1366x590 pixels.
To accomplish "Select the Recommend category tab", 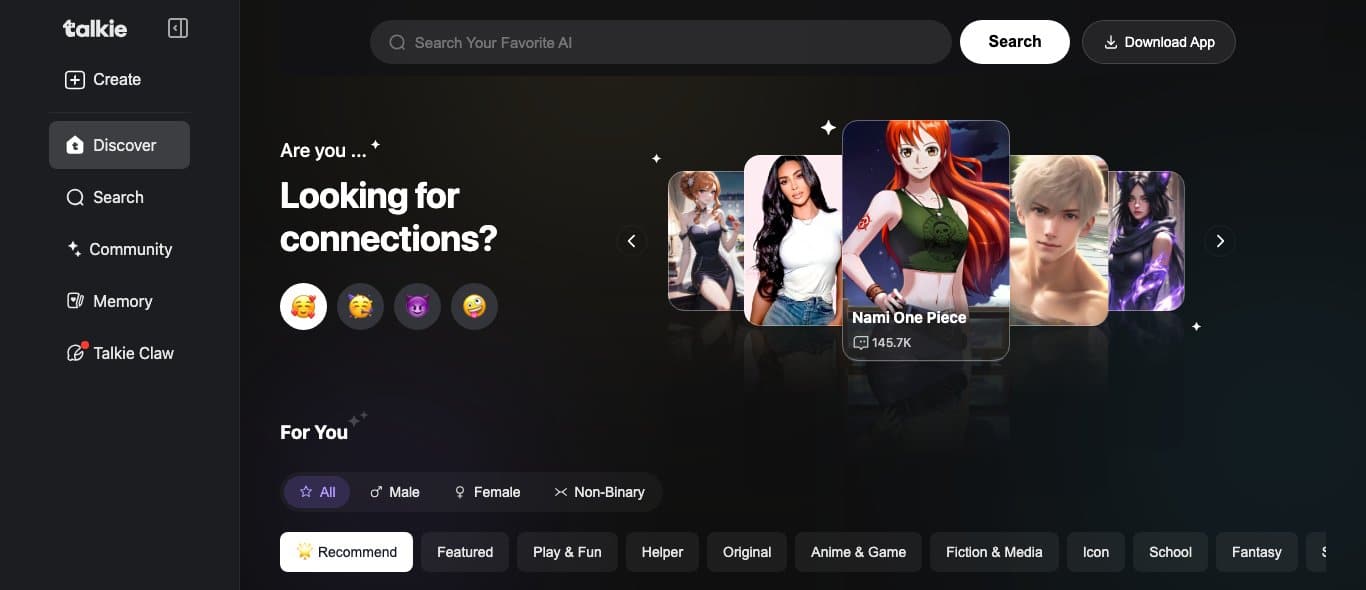I will point(346,552).
